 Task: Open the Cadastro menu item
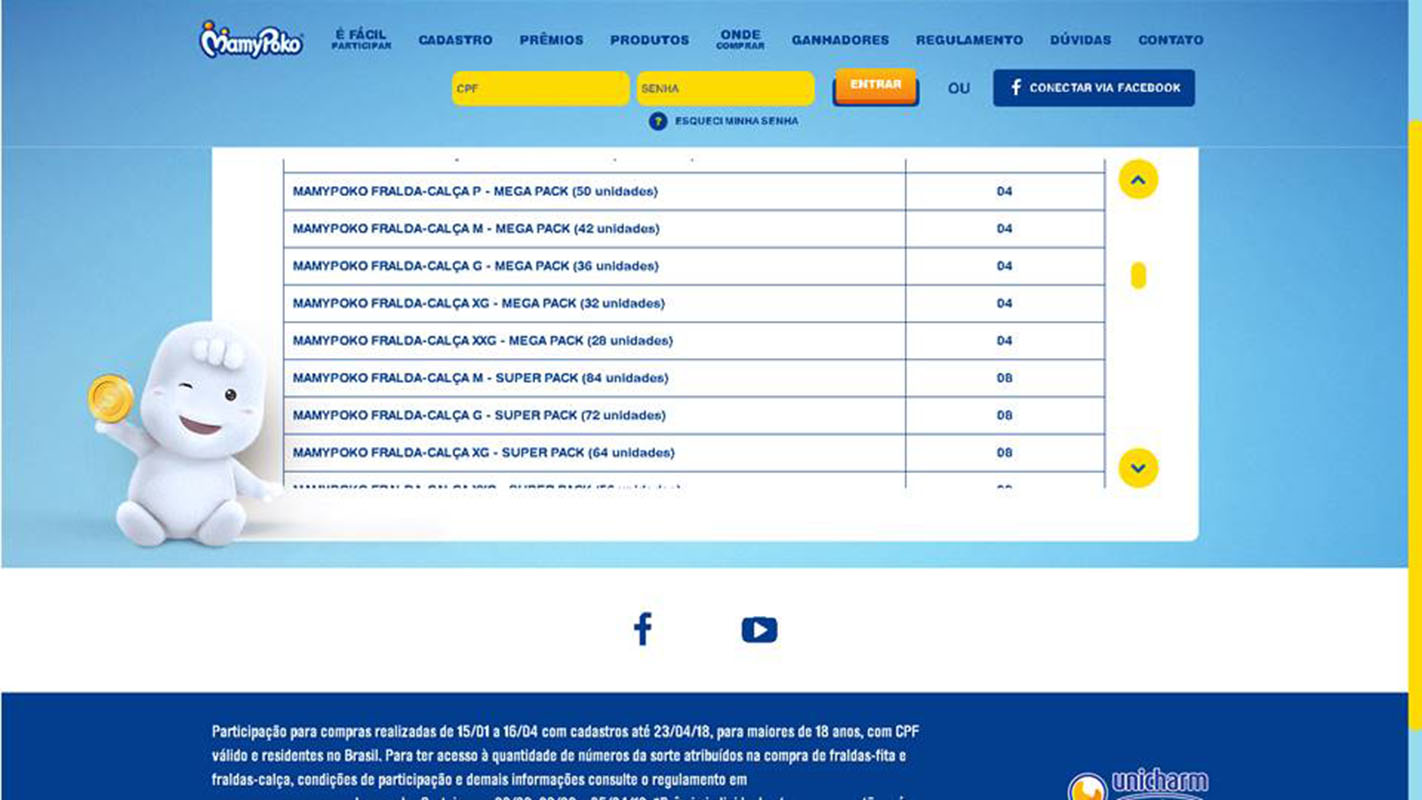pos(455,40)
